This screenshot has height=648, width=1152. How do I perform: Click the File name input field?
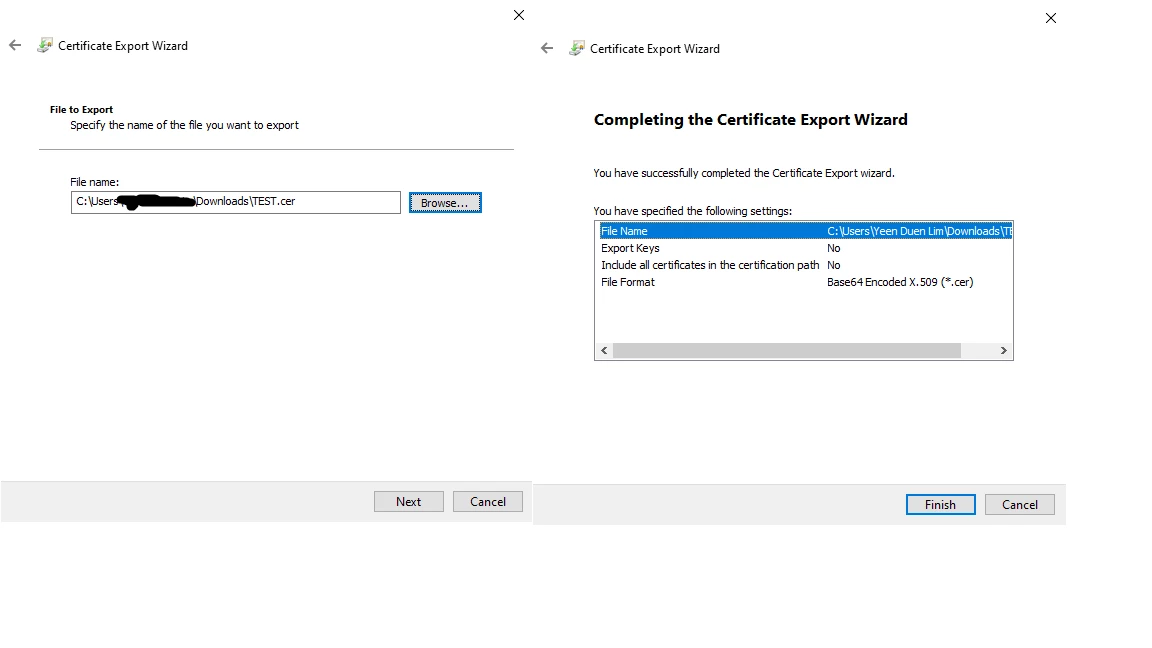[236, 202]
